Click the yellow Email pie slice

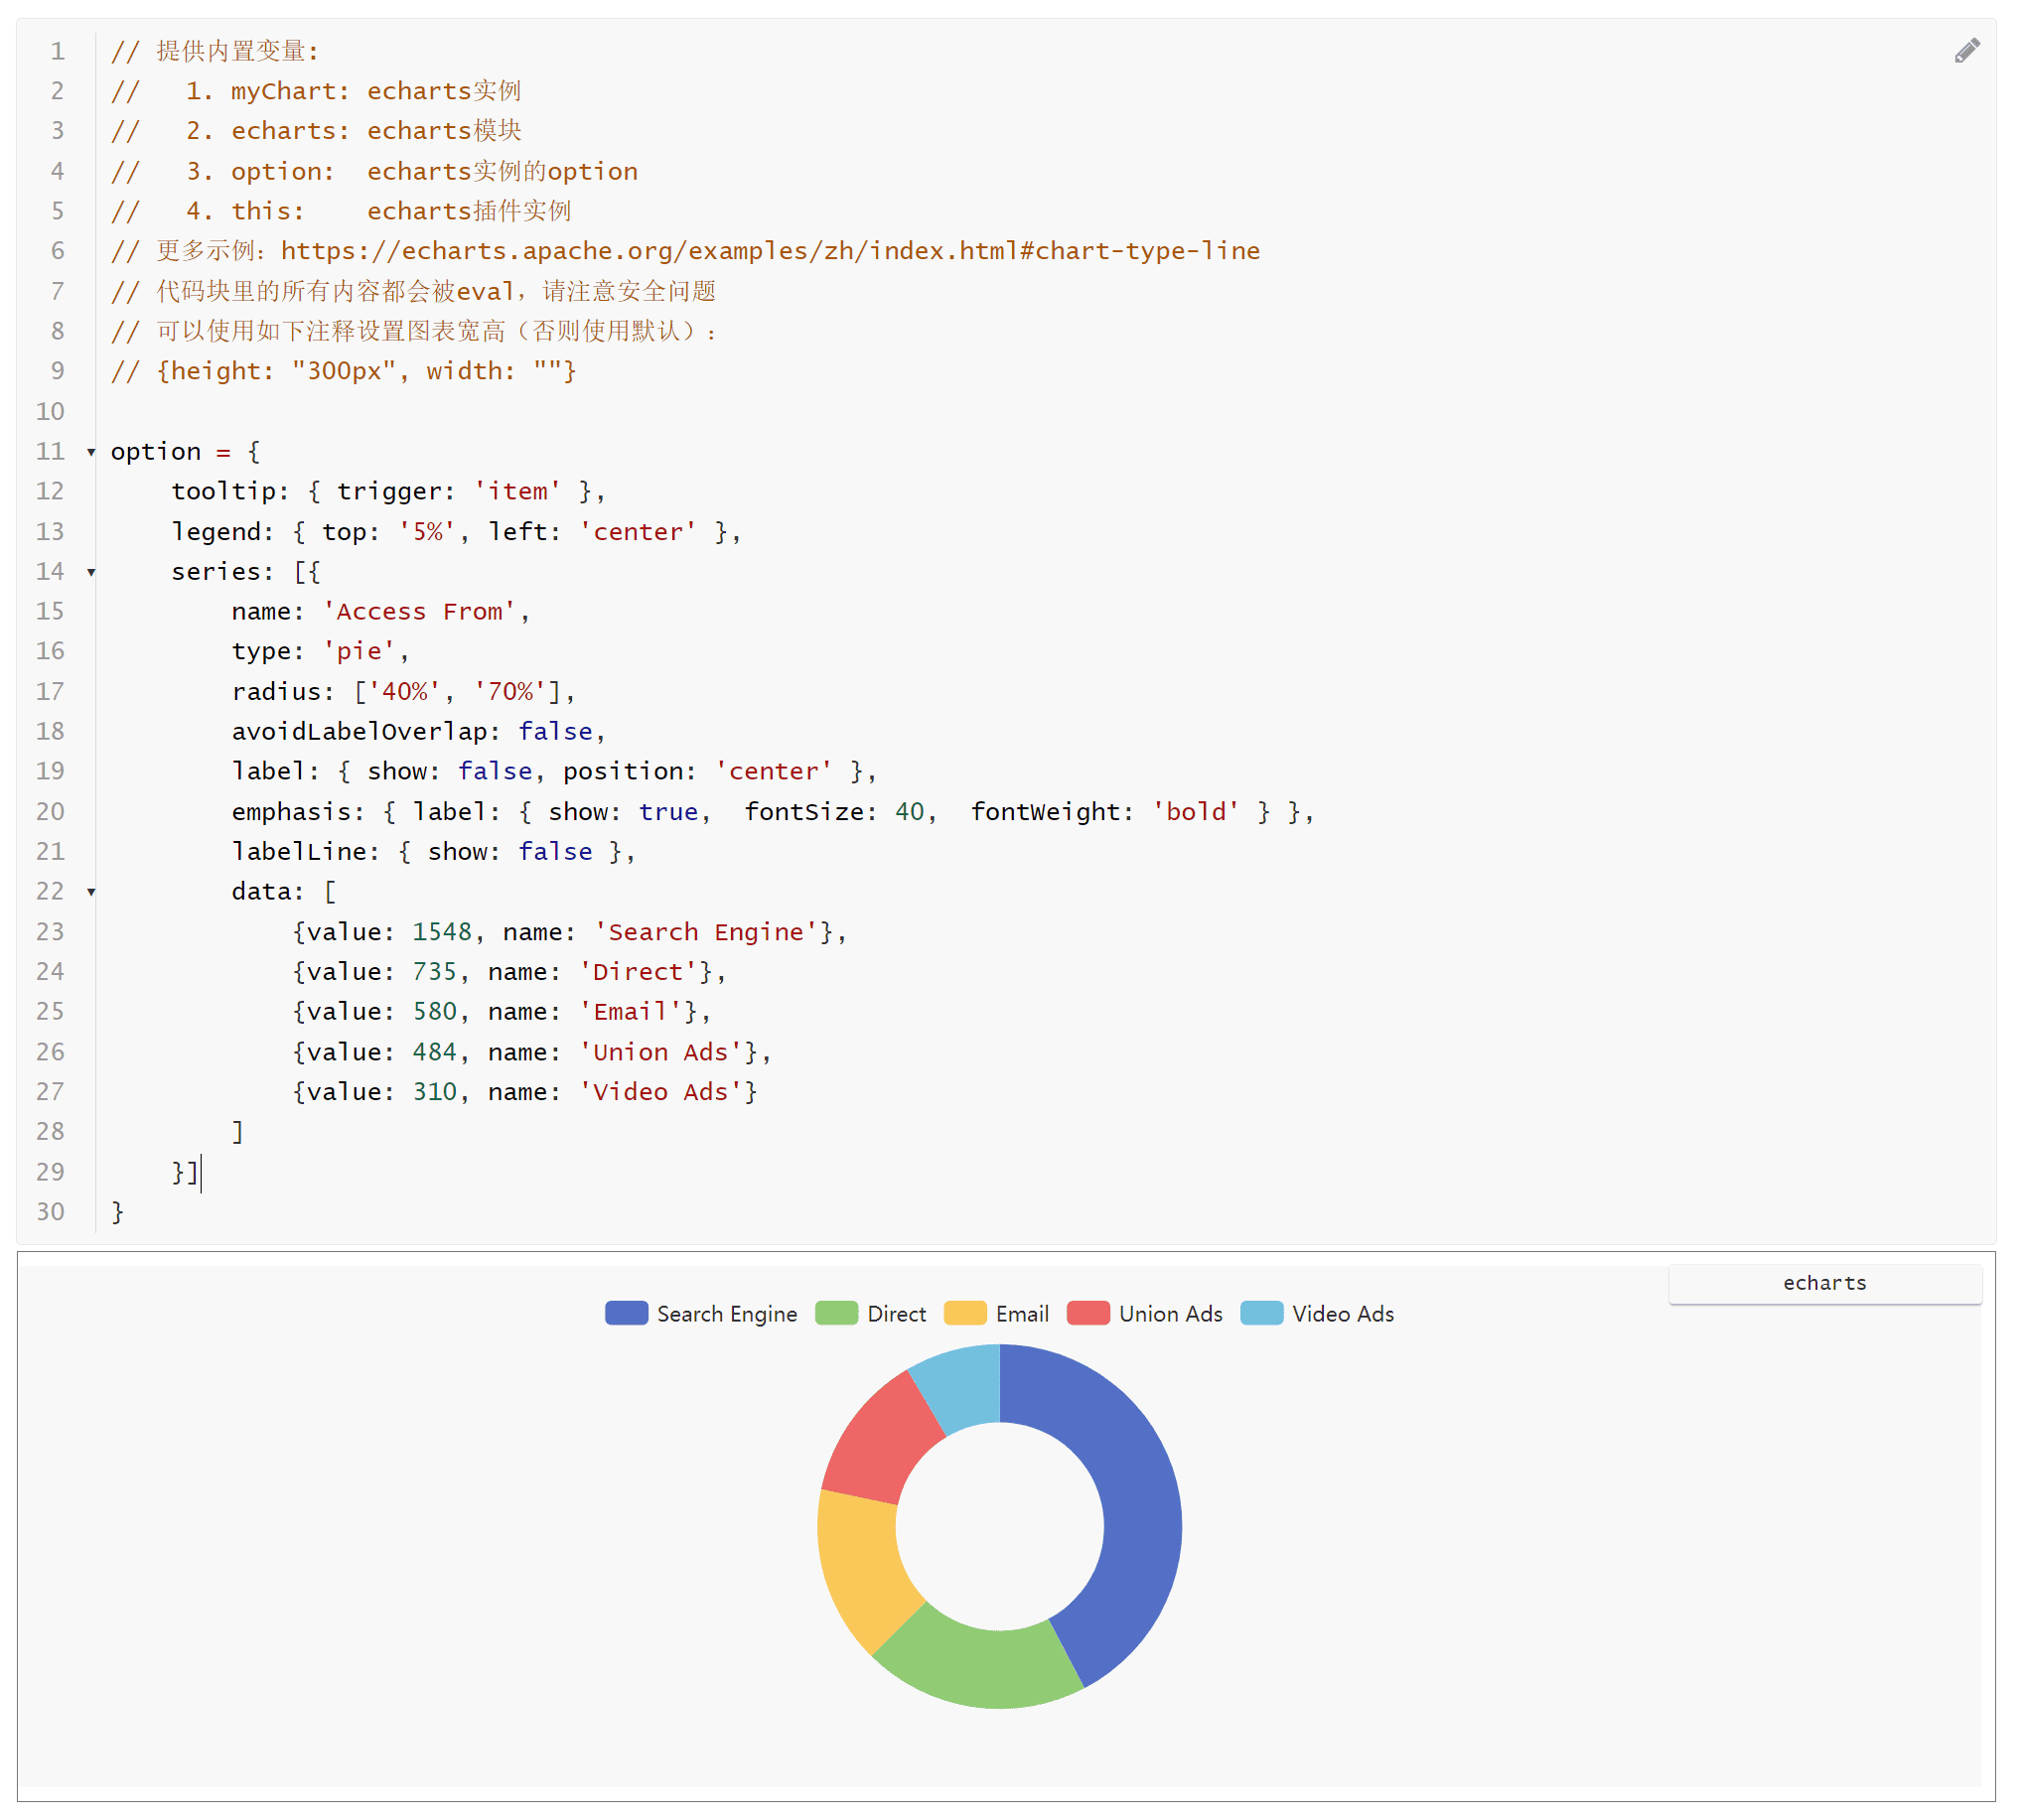(862, 1570)
